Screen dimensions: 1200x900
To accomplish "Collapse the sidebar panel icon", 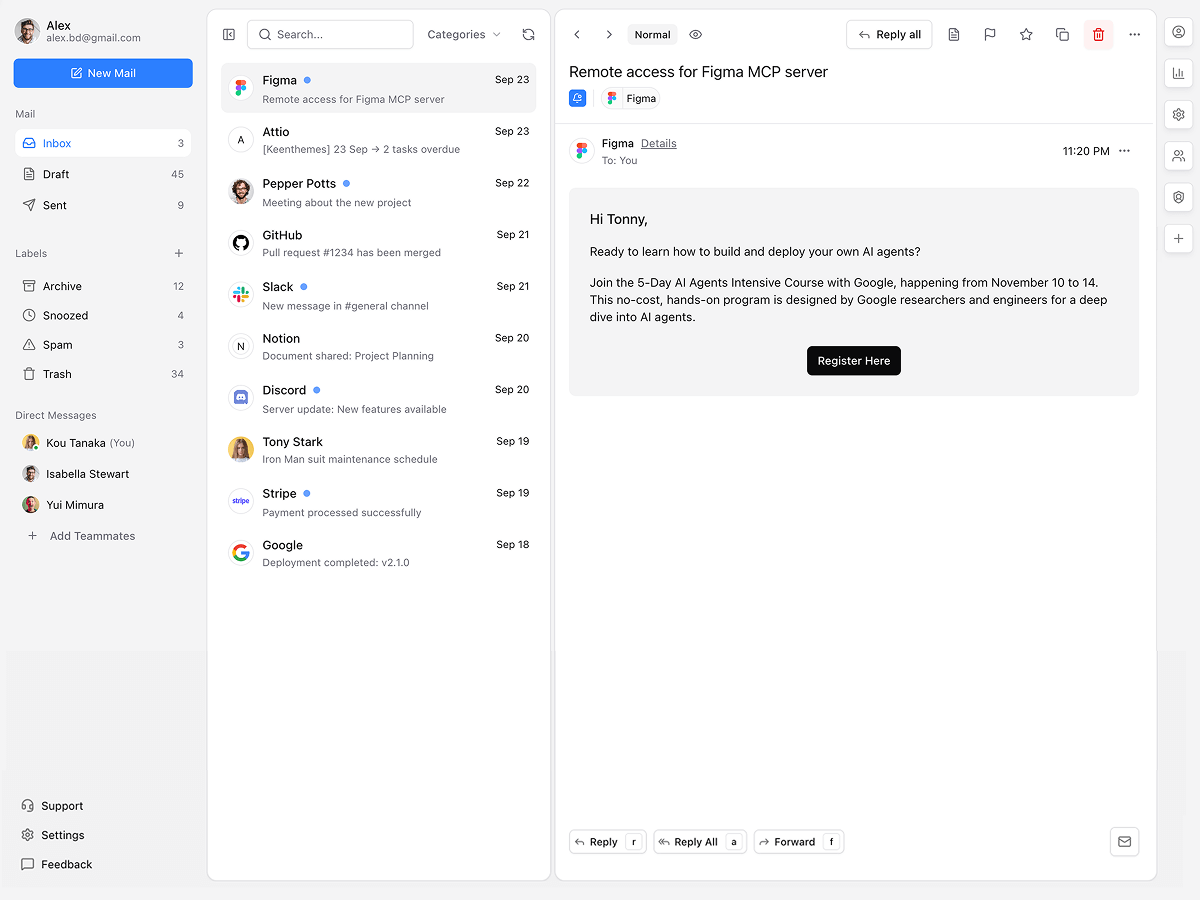I will pyautogui.click(x=229, y=35).
